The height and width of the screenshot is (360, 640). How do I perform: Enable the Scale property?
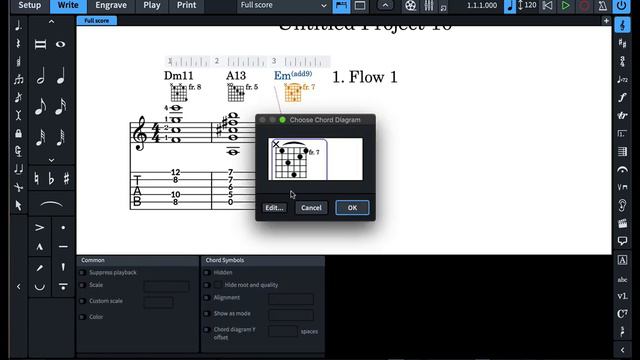[82, 285]
